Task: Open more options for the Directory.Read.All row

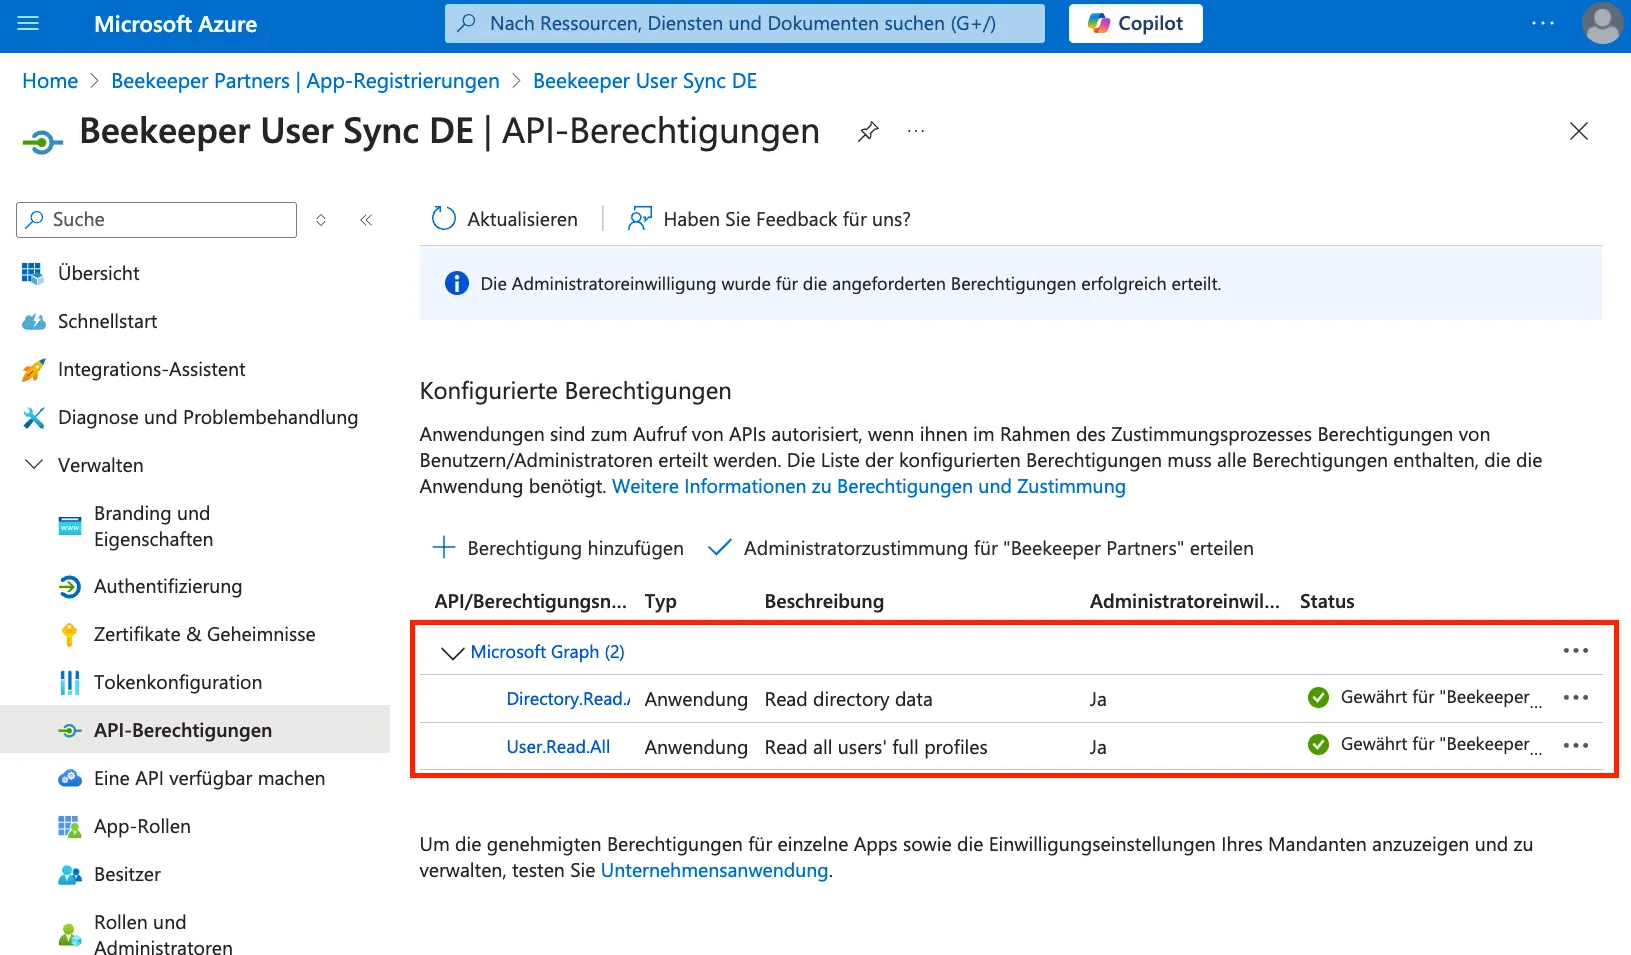Action: pyautogui.click(x=1576, y=698)
